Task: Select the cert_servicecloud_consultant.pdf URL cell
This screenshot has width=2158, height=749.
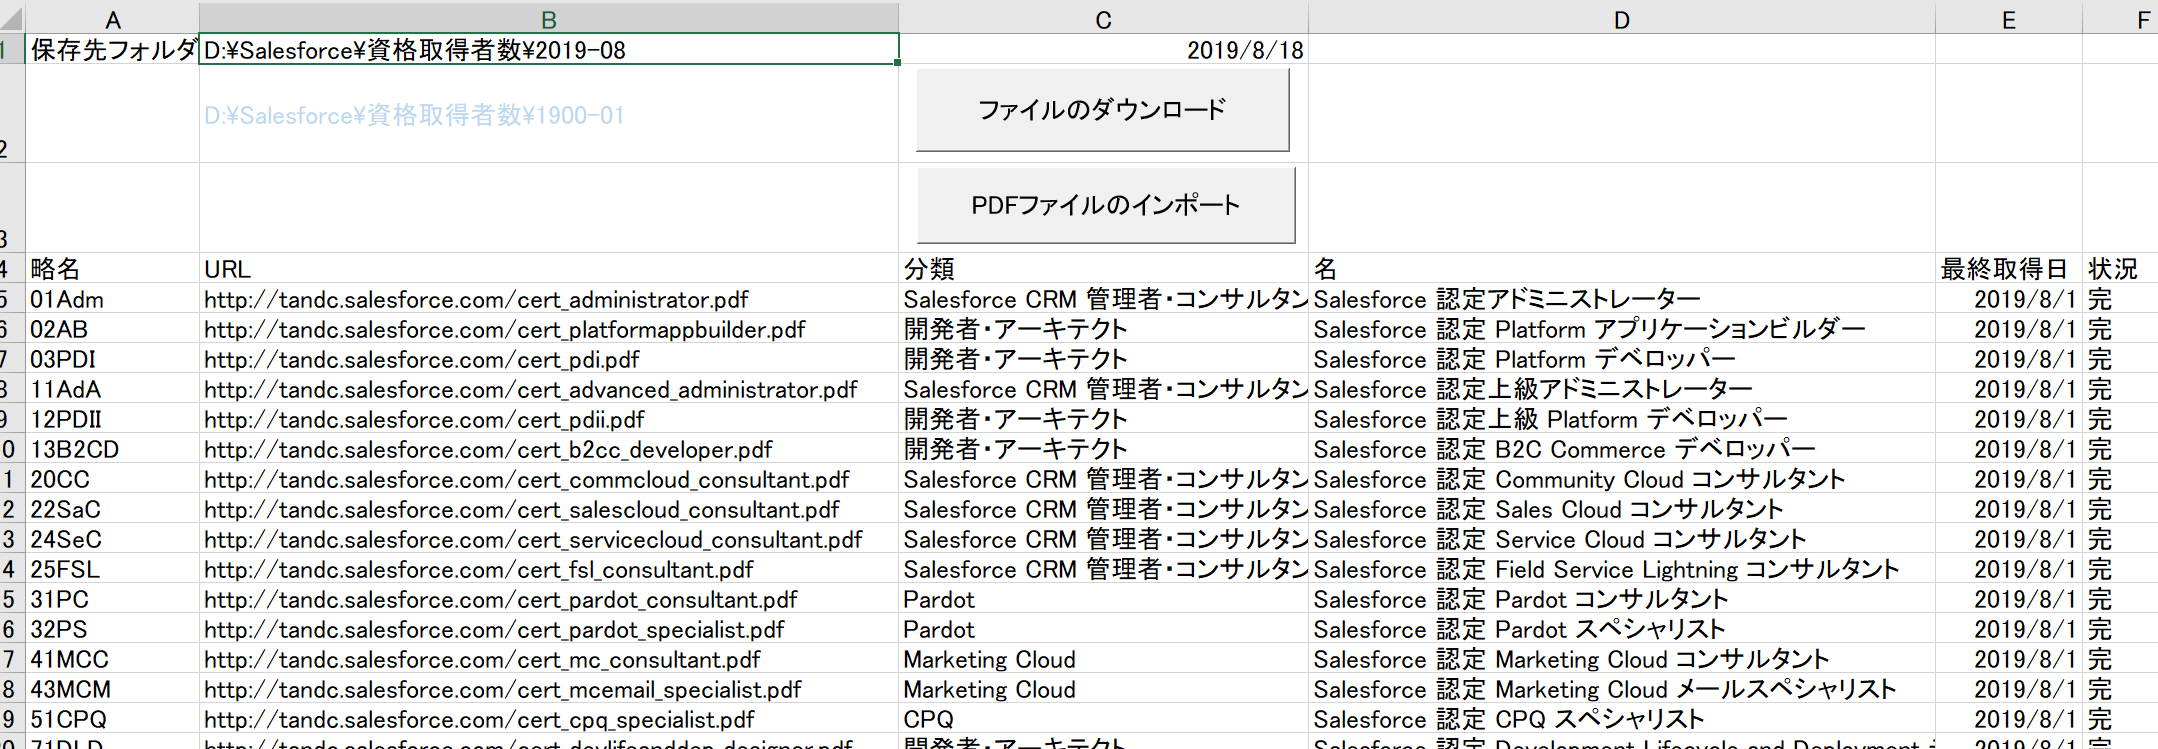Action: click(x=549, y=538)
